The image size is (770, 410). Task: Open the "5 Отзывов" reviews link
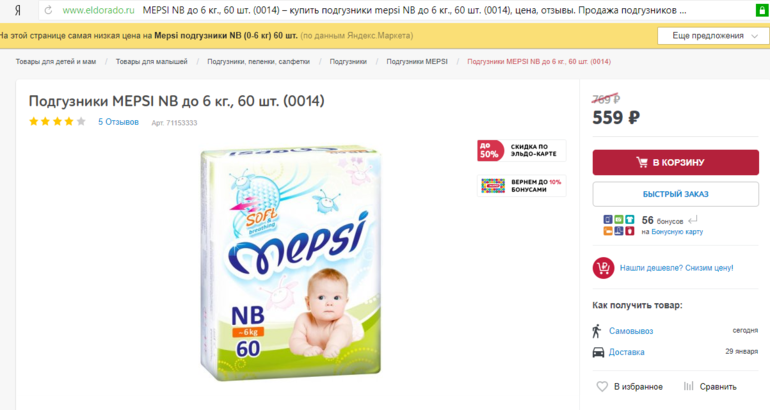[x=118, y=122]
